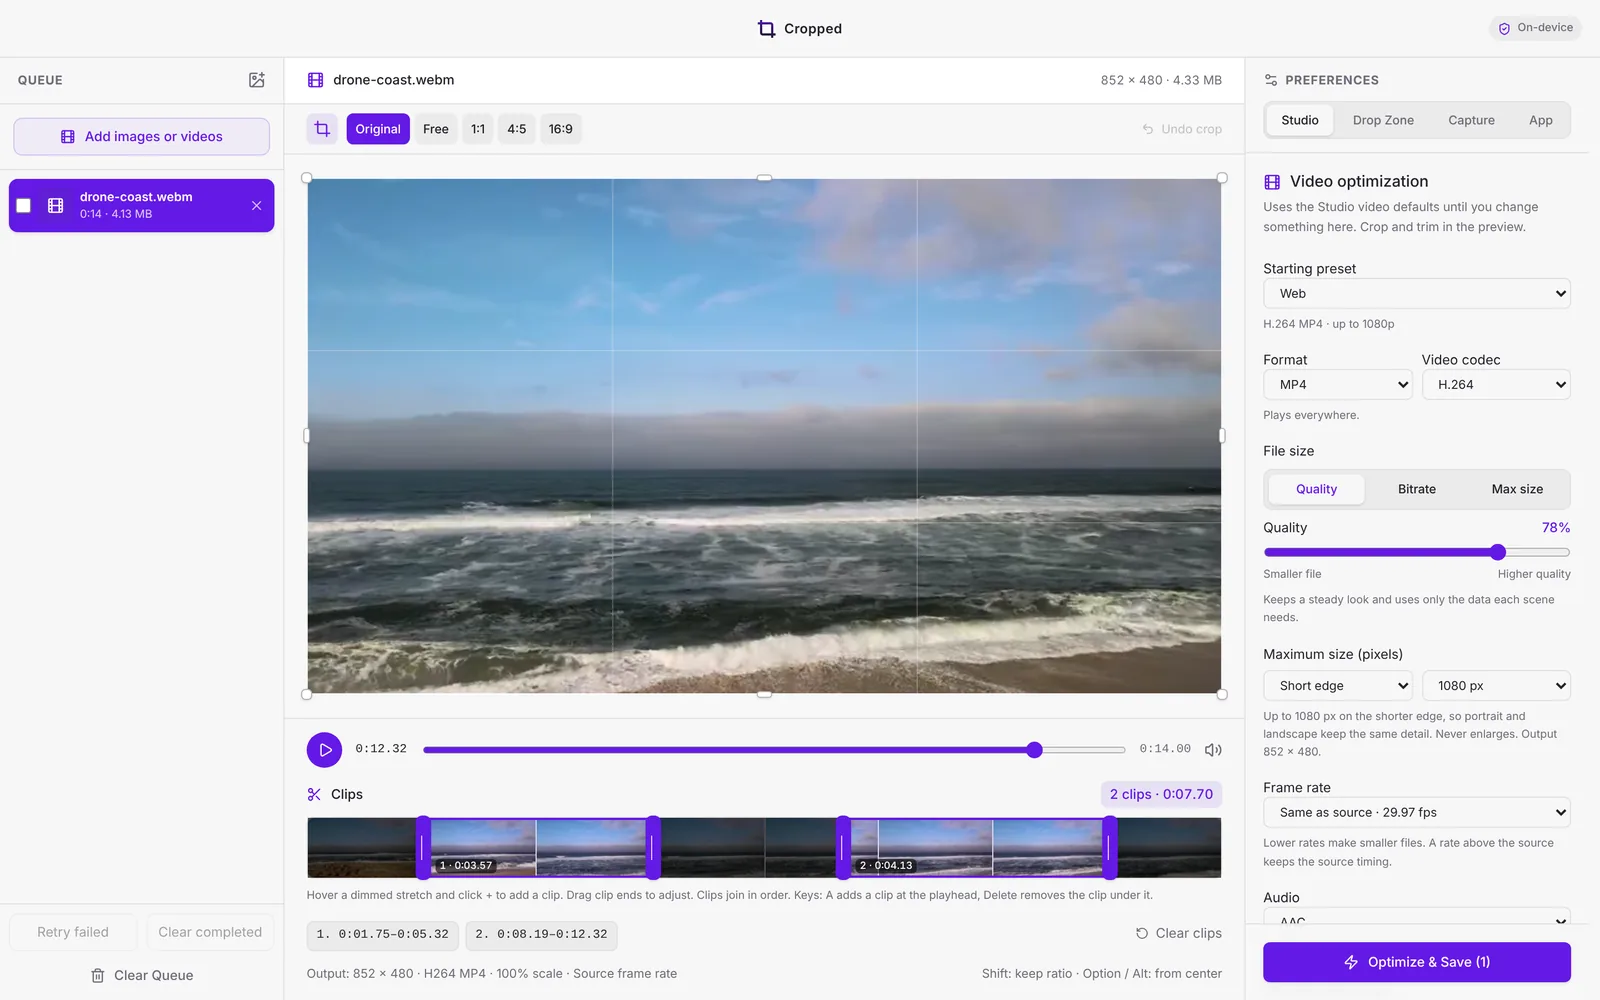1600x1000 pixels.
Task: Click the play button
Action: [x=324, y=749]
